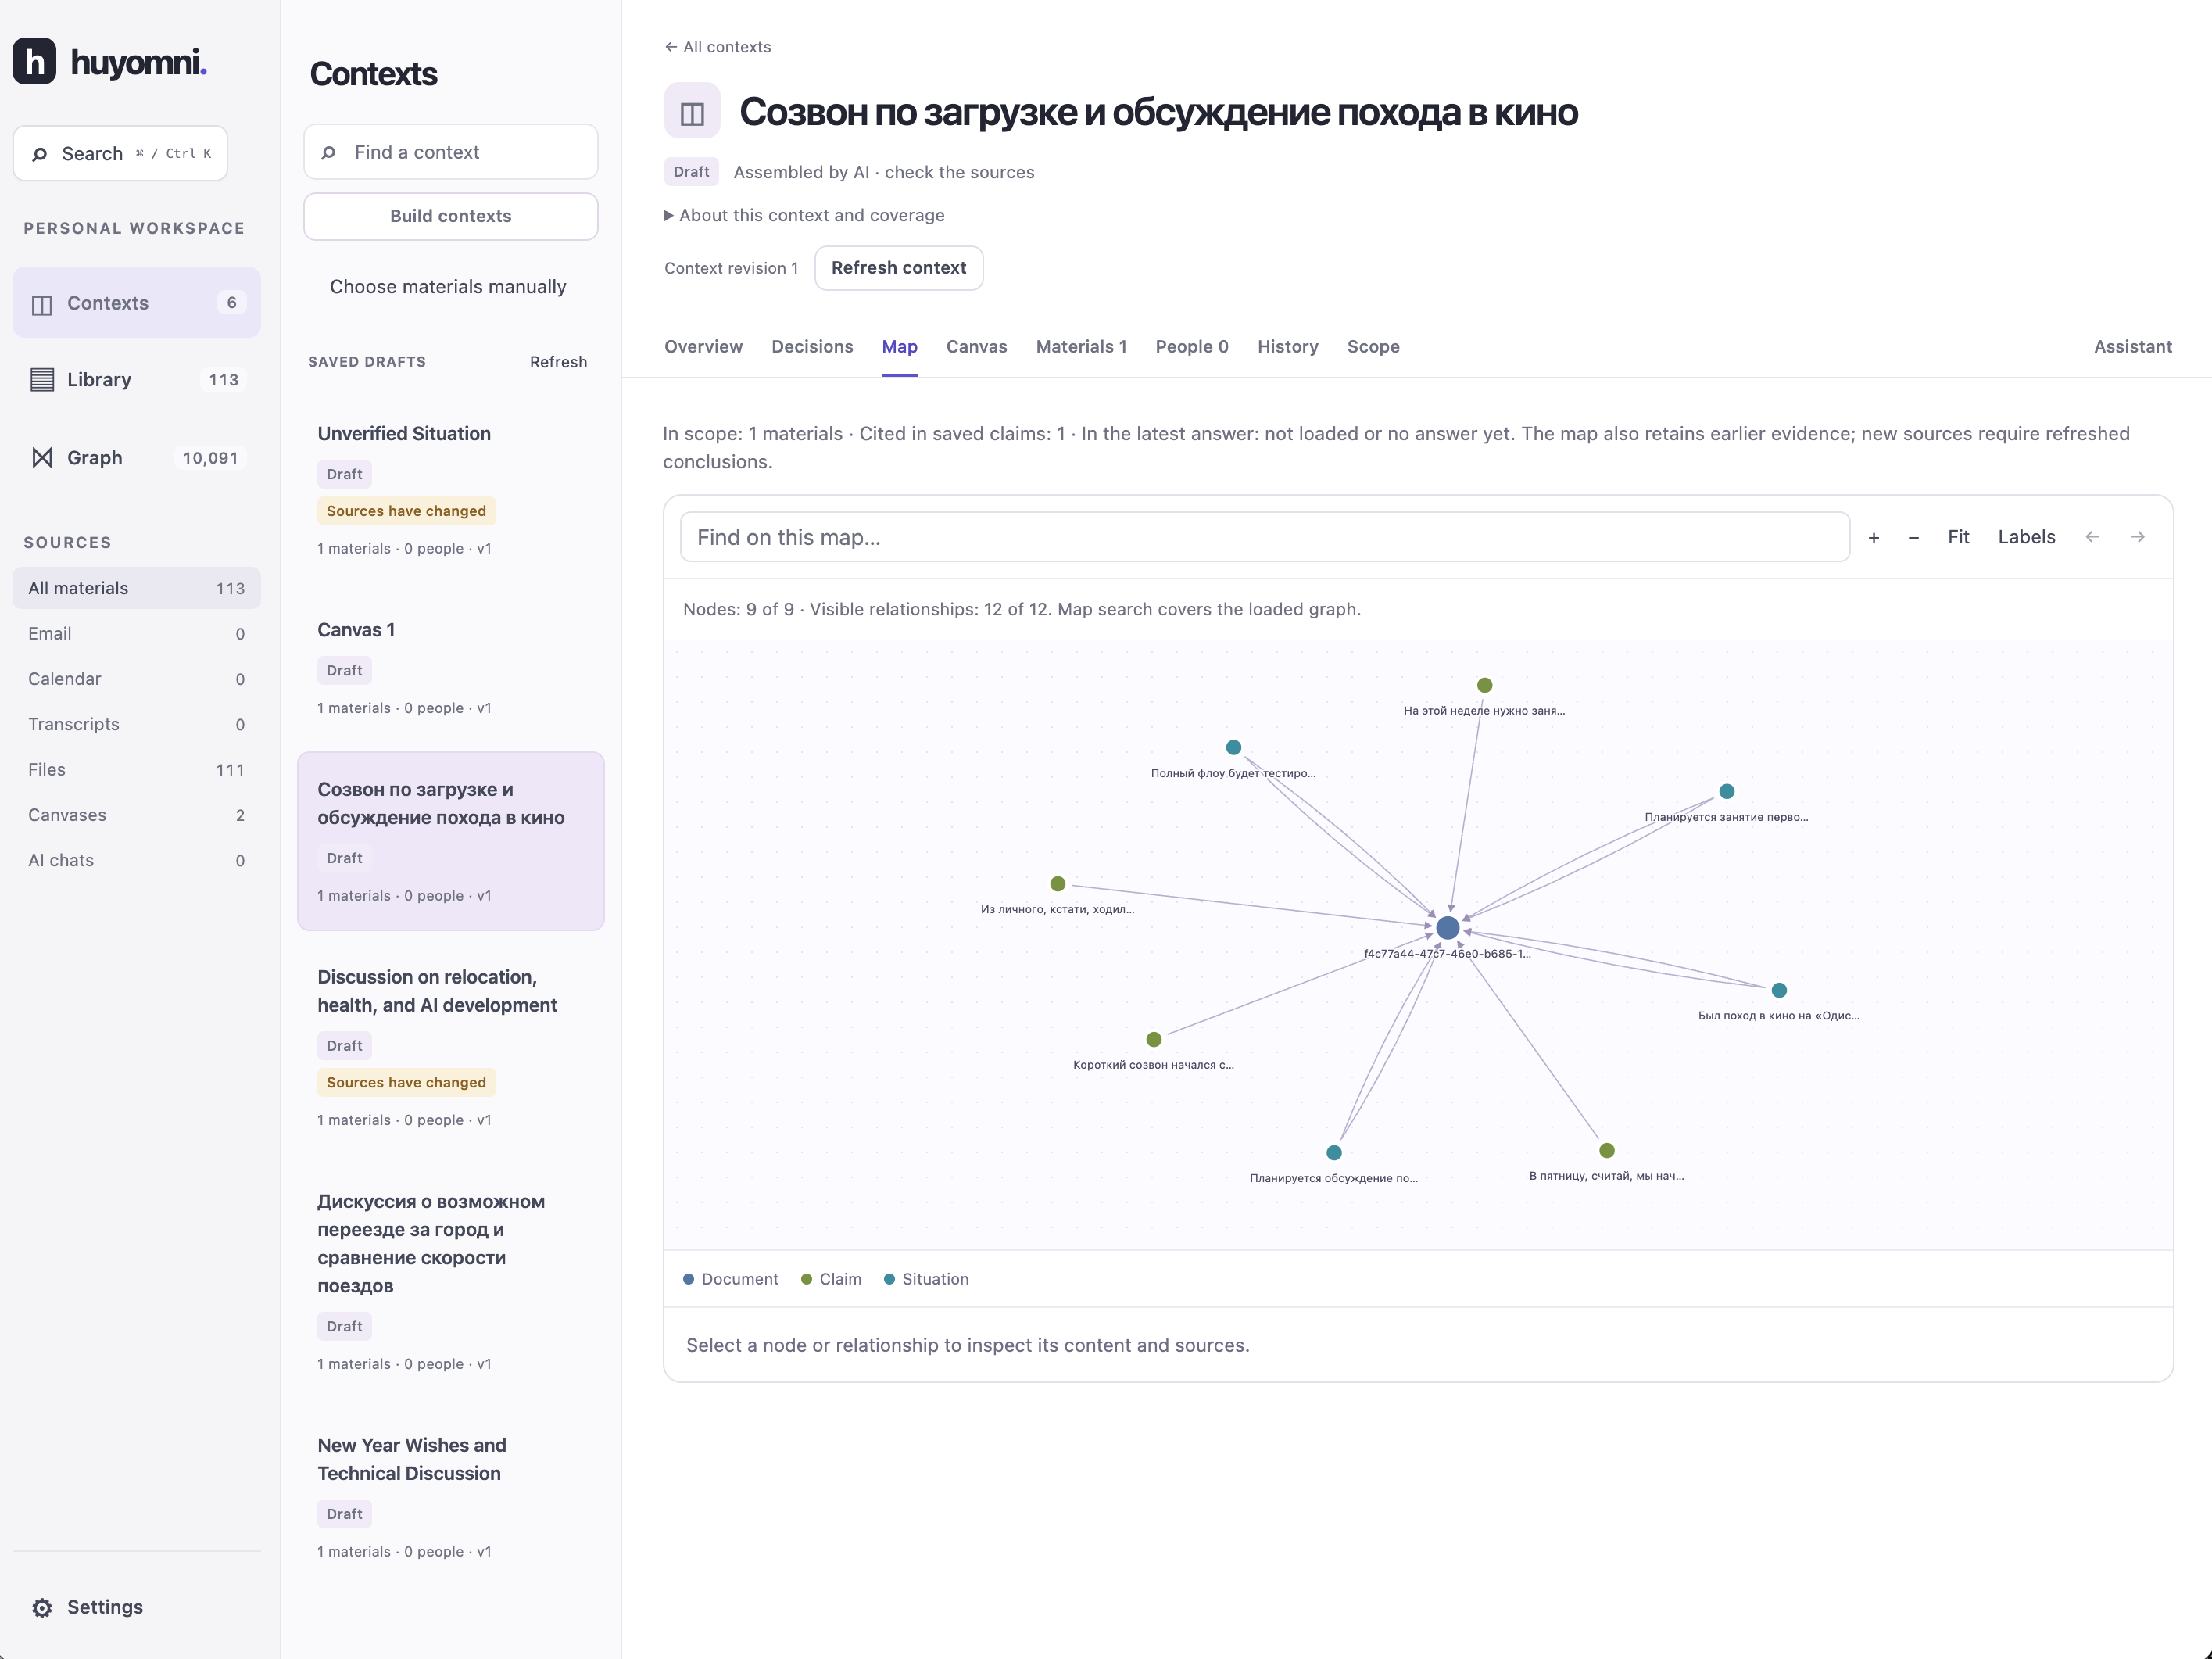Filter sources by Calendar
This screenshot has width=2212, height=1659.
tap(136, 679)
